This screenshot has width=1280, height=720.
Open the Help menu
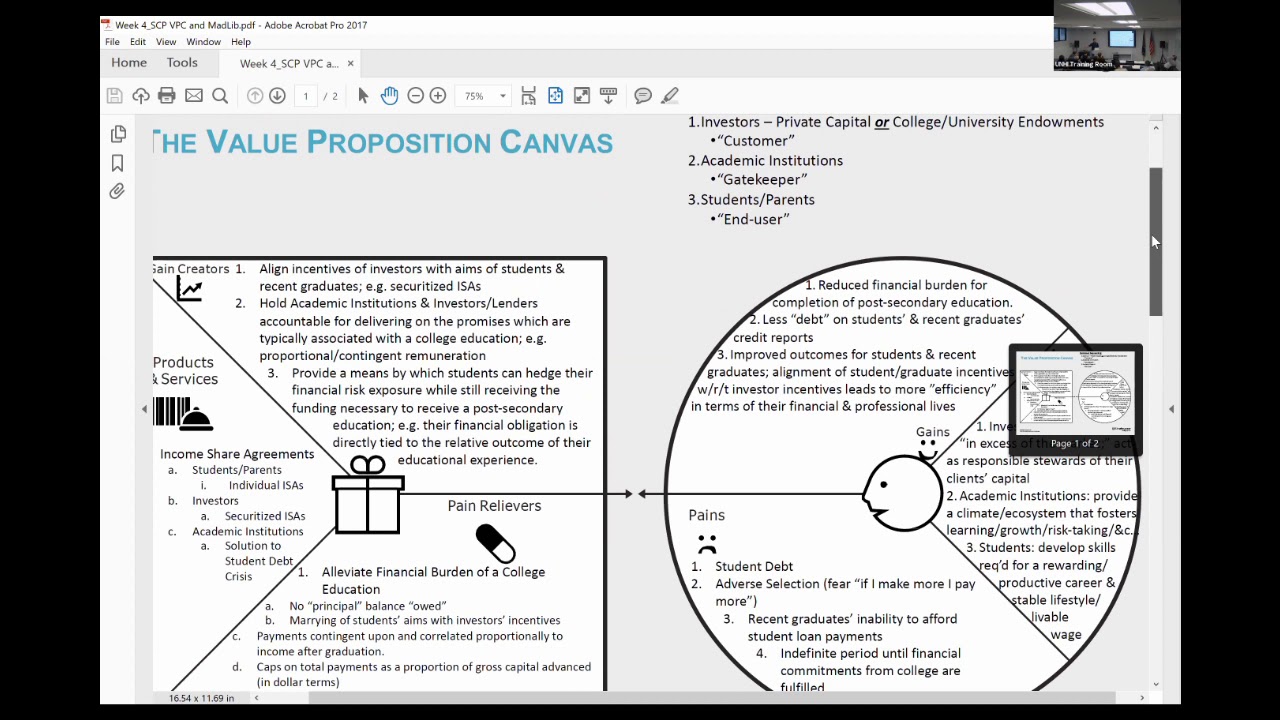(x=241, y=42)
